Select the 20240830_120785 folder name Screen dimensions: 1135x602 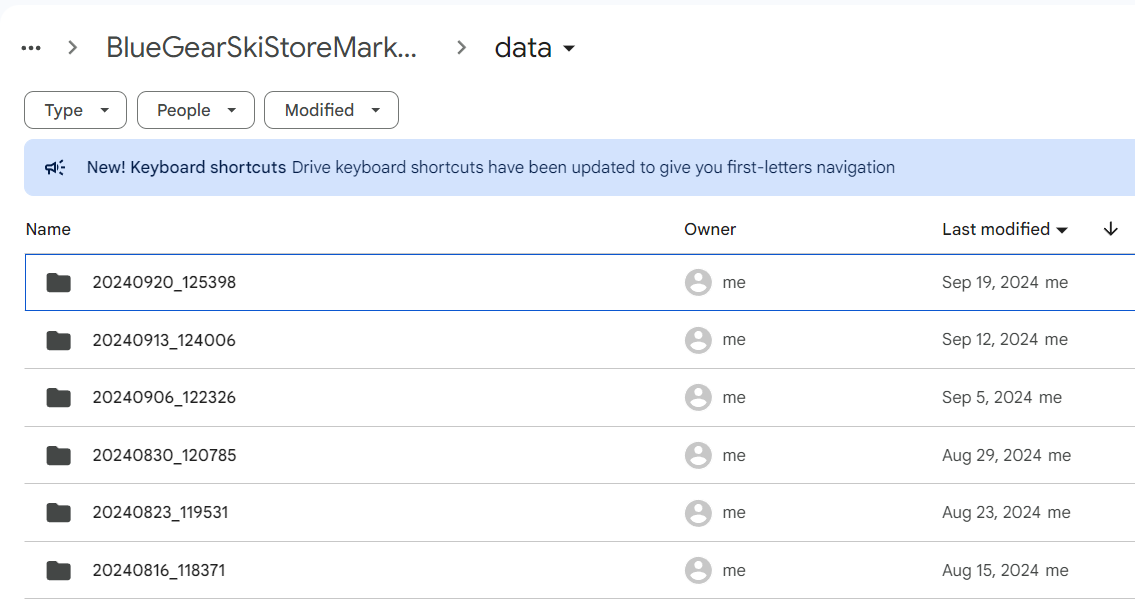164,456
